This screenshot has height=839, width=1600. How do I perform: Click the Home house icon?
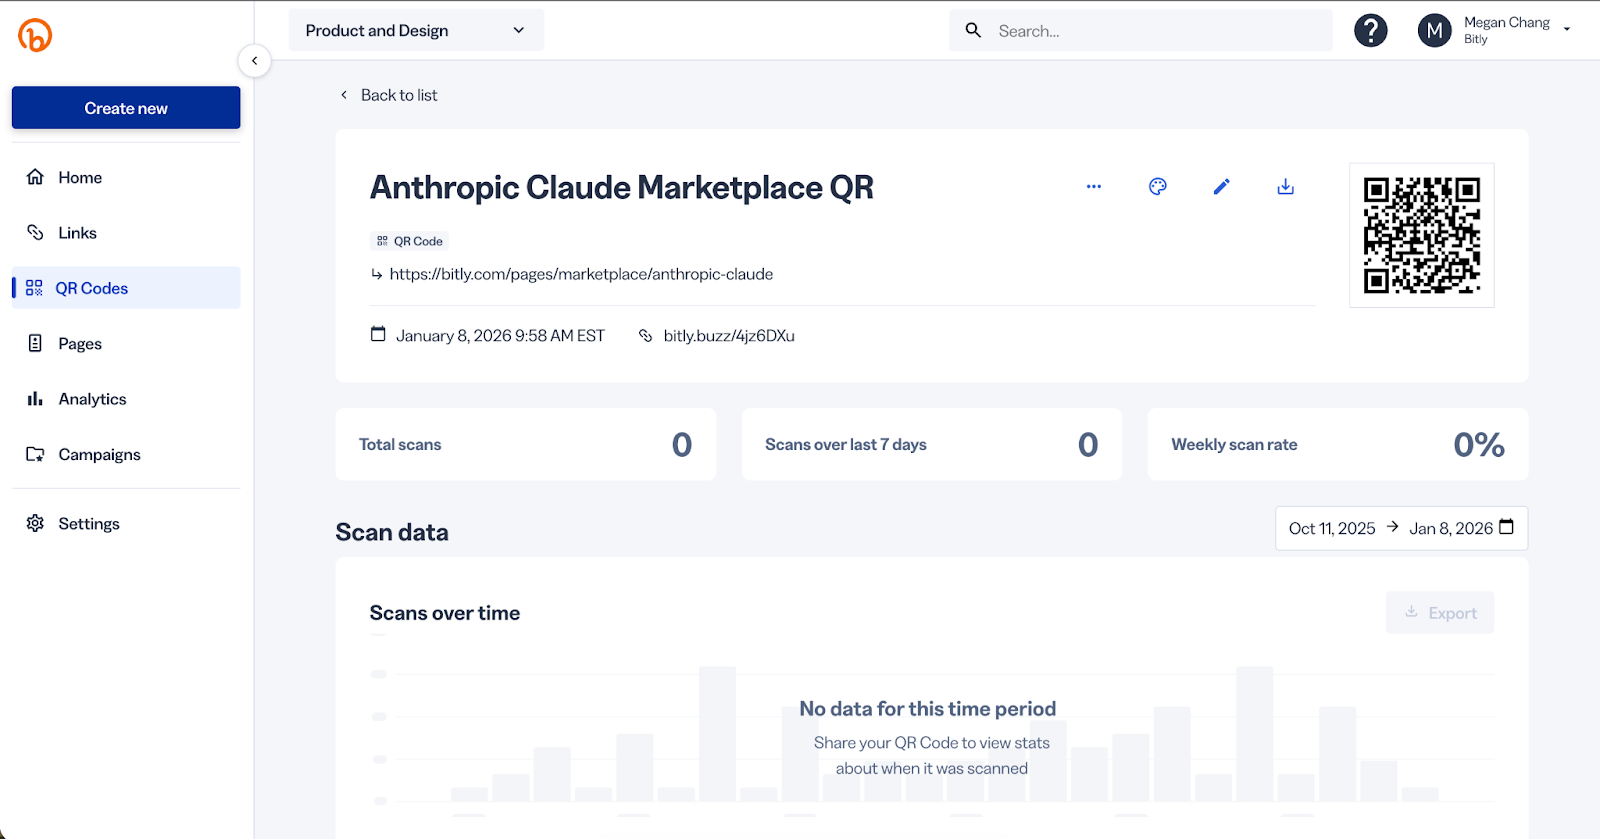coord(35,177)
